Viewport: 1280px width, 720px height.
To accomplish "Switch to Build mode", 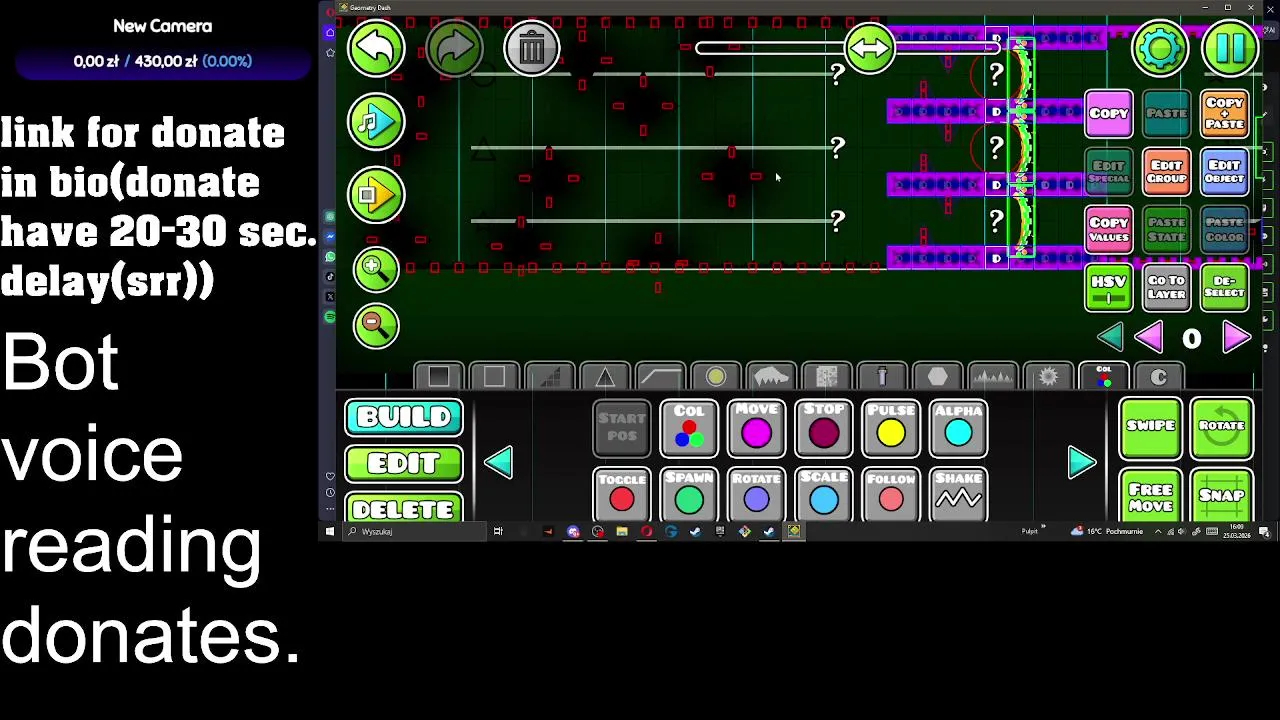I will pos(404,417).
